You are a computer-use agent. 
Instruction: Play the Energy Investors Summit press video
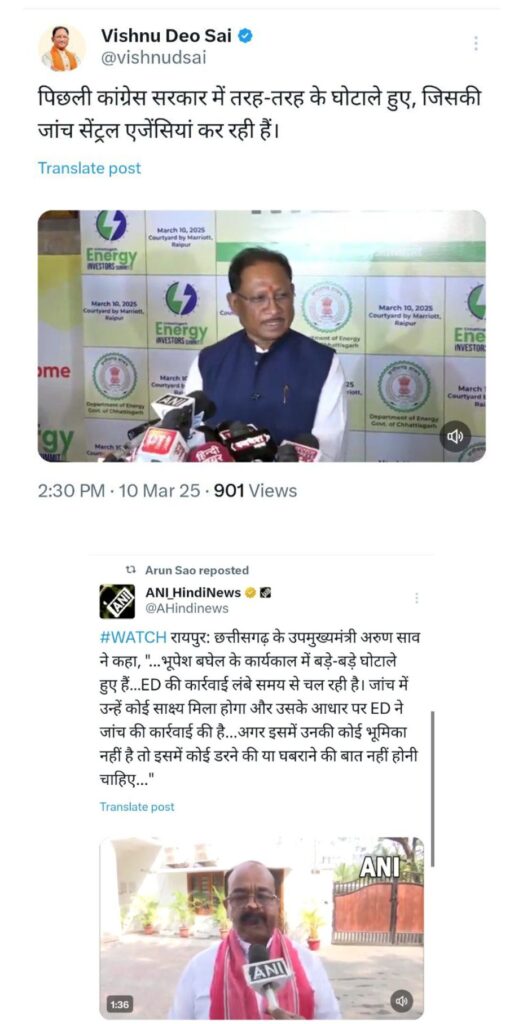[x=261, y=336]
